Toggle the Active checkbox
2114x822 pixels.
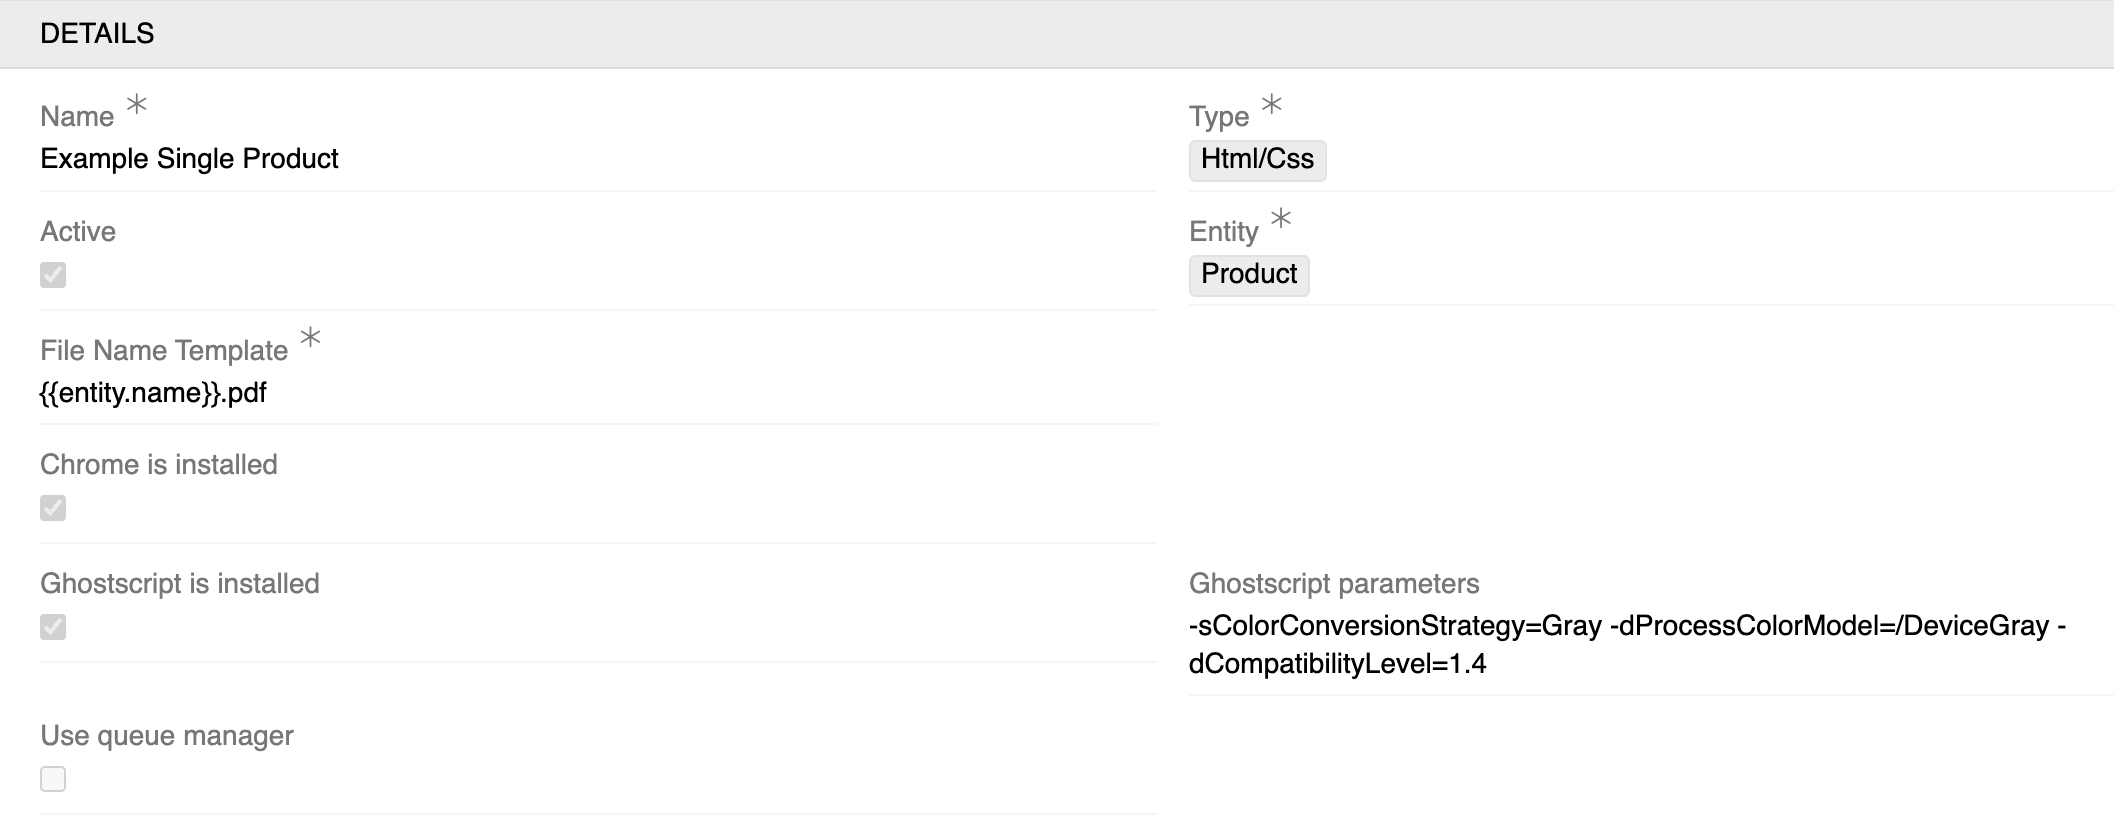pos(55,276)
